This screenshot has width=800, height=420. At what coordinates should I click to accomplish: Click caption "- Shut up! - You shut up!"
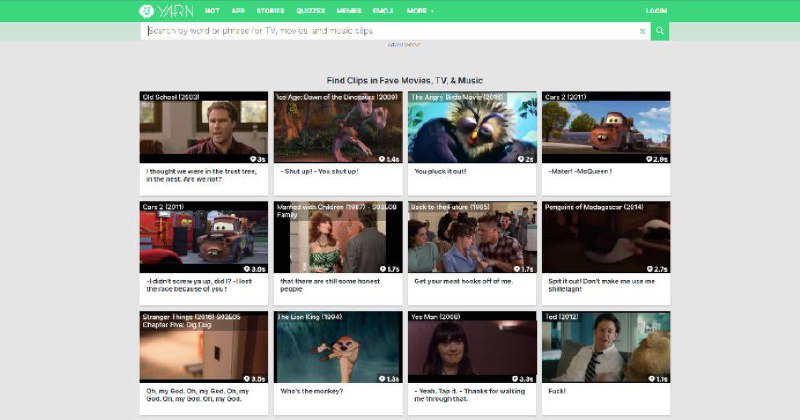[x=319, y=171]
